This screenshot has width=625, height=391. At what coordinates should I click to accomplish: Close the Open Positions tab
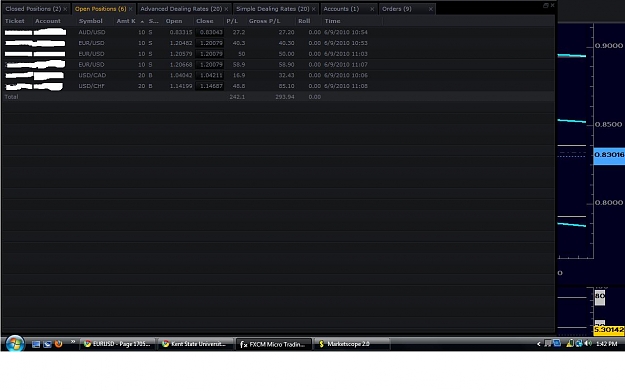[x=131, y=9]
